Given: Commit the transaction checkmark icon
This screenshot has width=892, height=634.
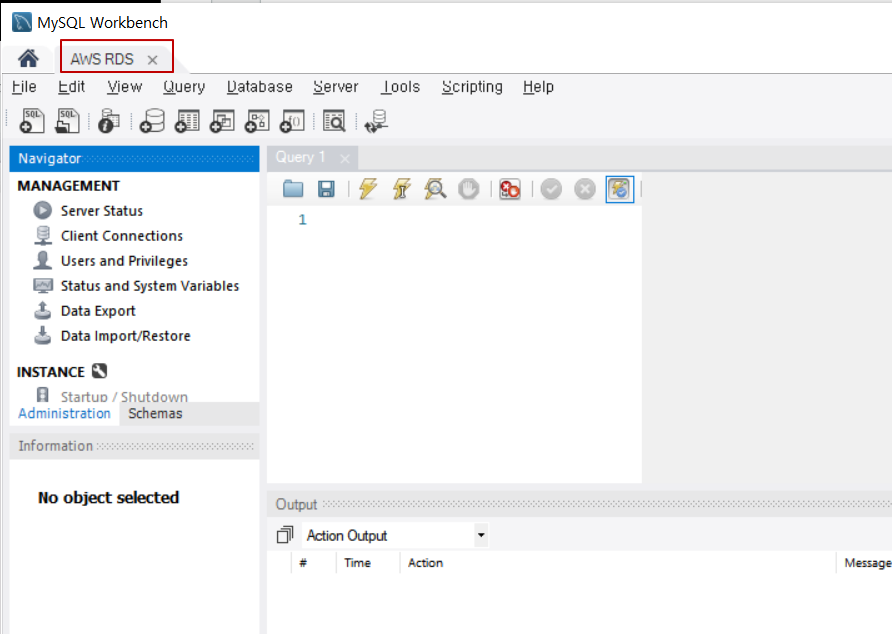Looking at the screenshot, I should pos(551,188).
